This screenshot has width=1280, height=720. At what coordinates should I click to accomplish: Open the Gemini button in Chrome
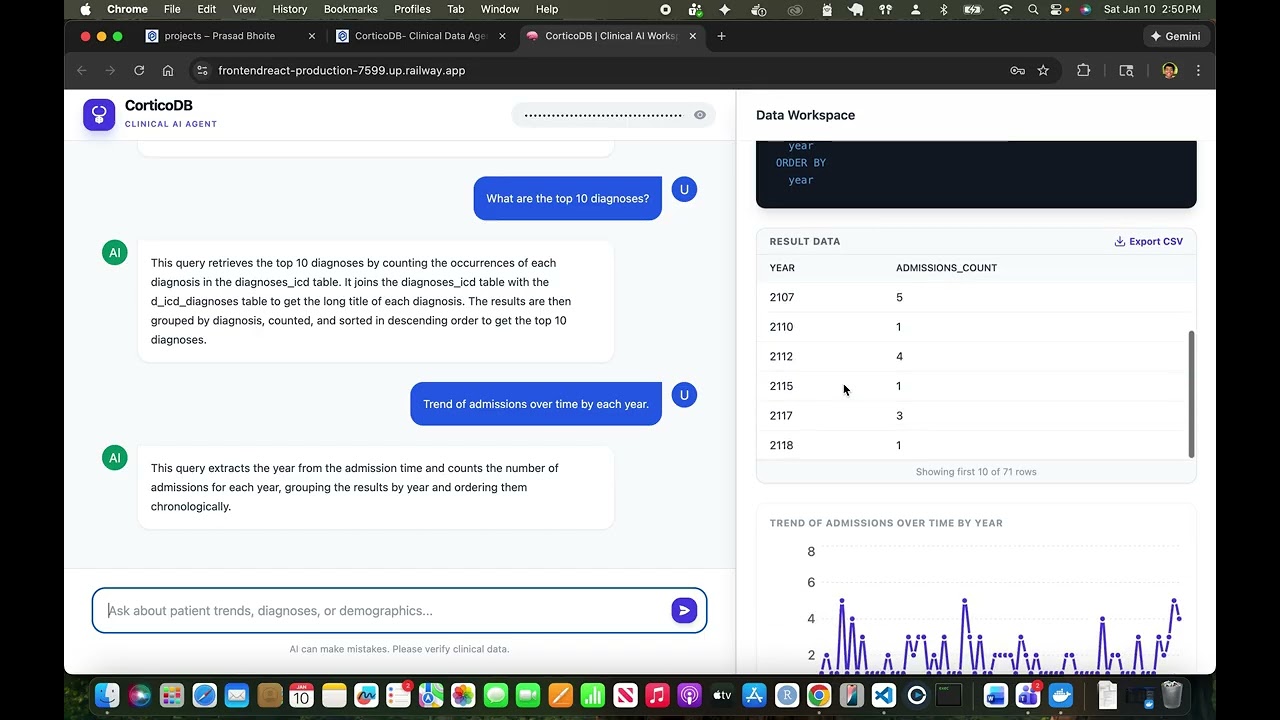click(1176, 36)
